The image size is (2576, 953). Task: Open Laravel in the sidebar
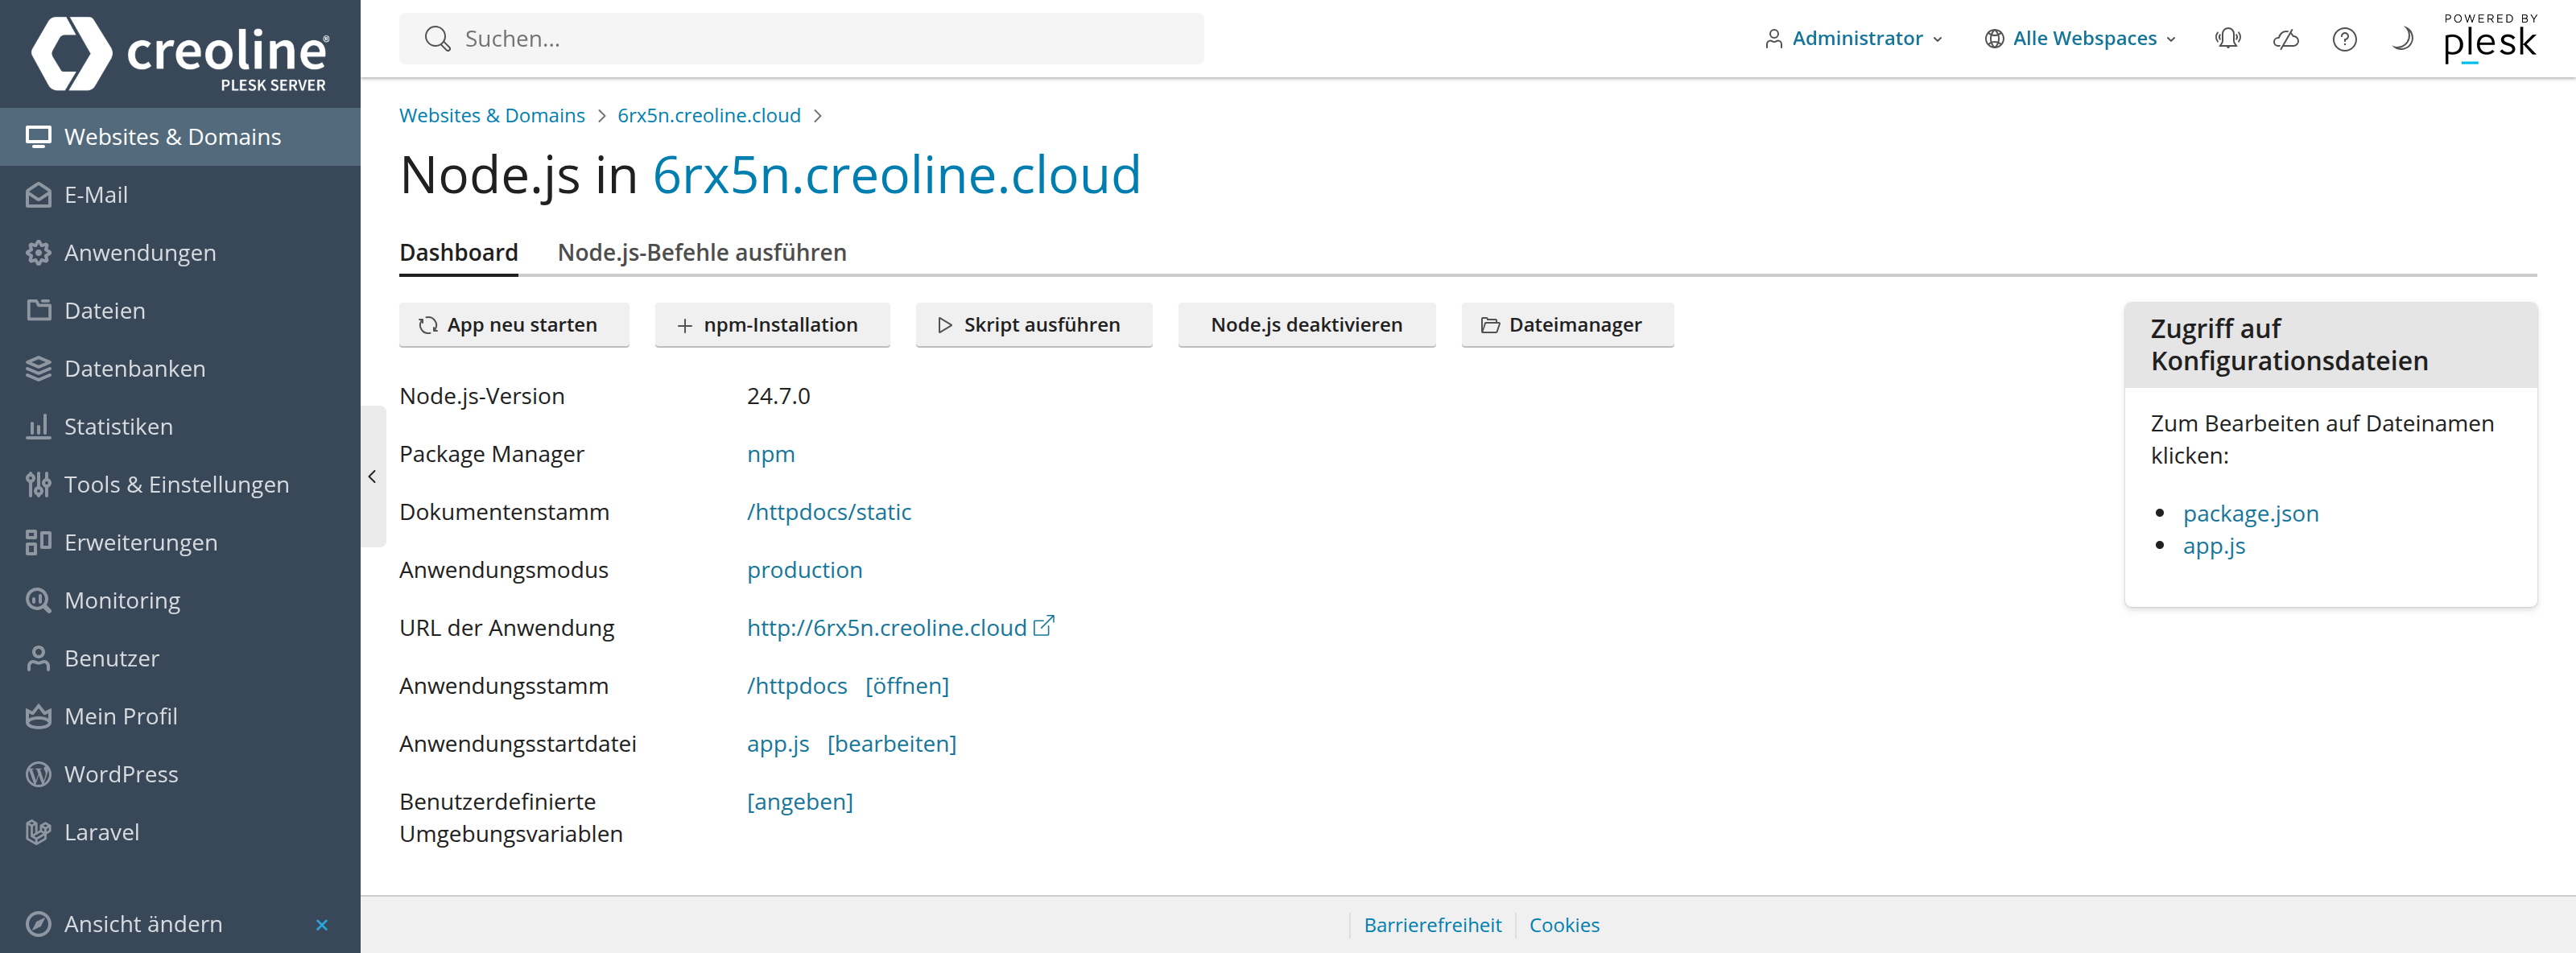click(x=180, y=833)
